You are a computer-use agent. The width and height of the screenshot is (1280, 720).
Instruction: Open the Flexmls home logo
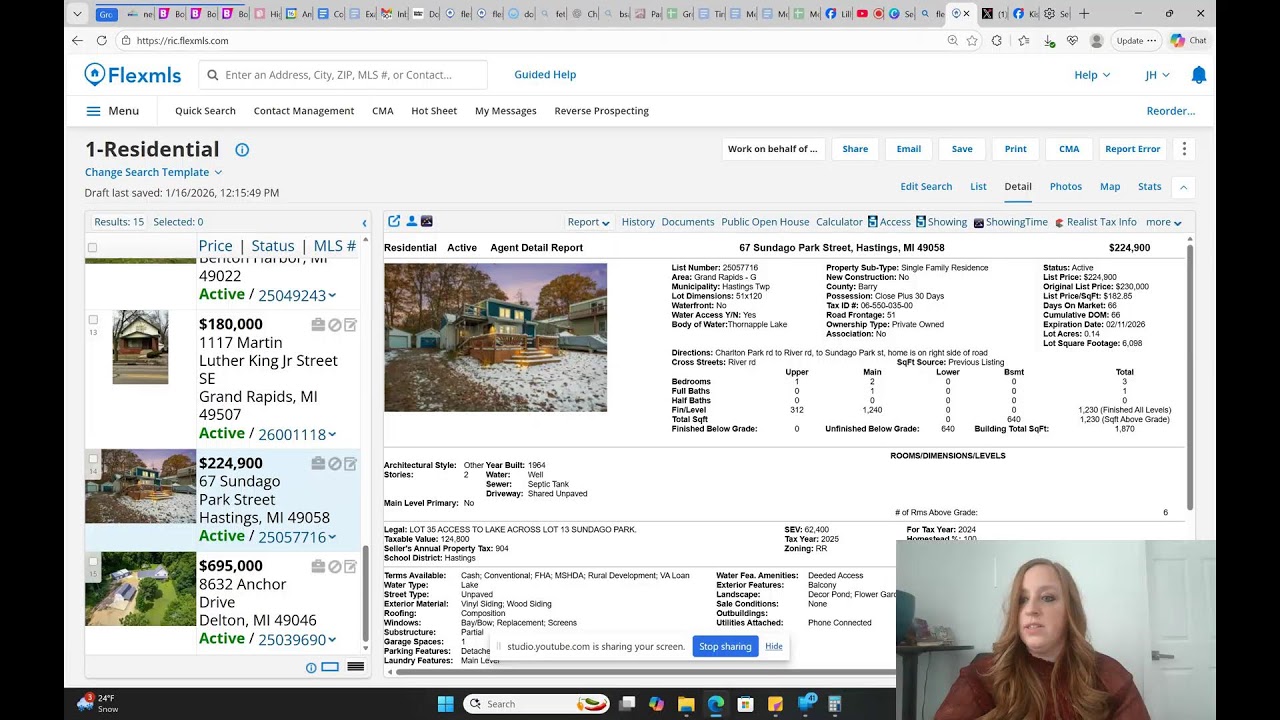[x=133, y=75]
